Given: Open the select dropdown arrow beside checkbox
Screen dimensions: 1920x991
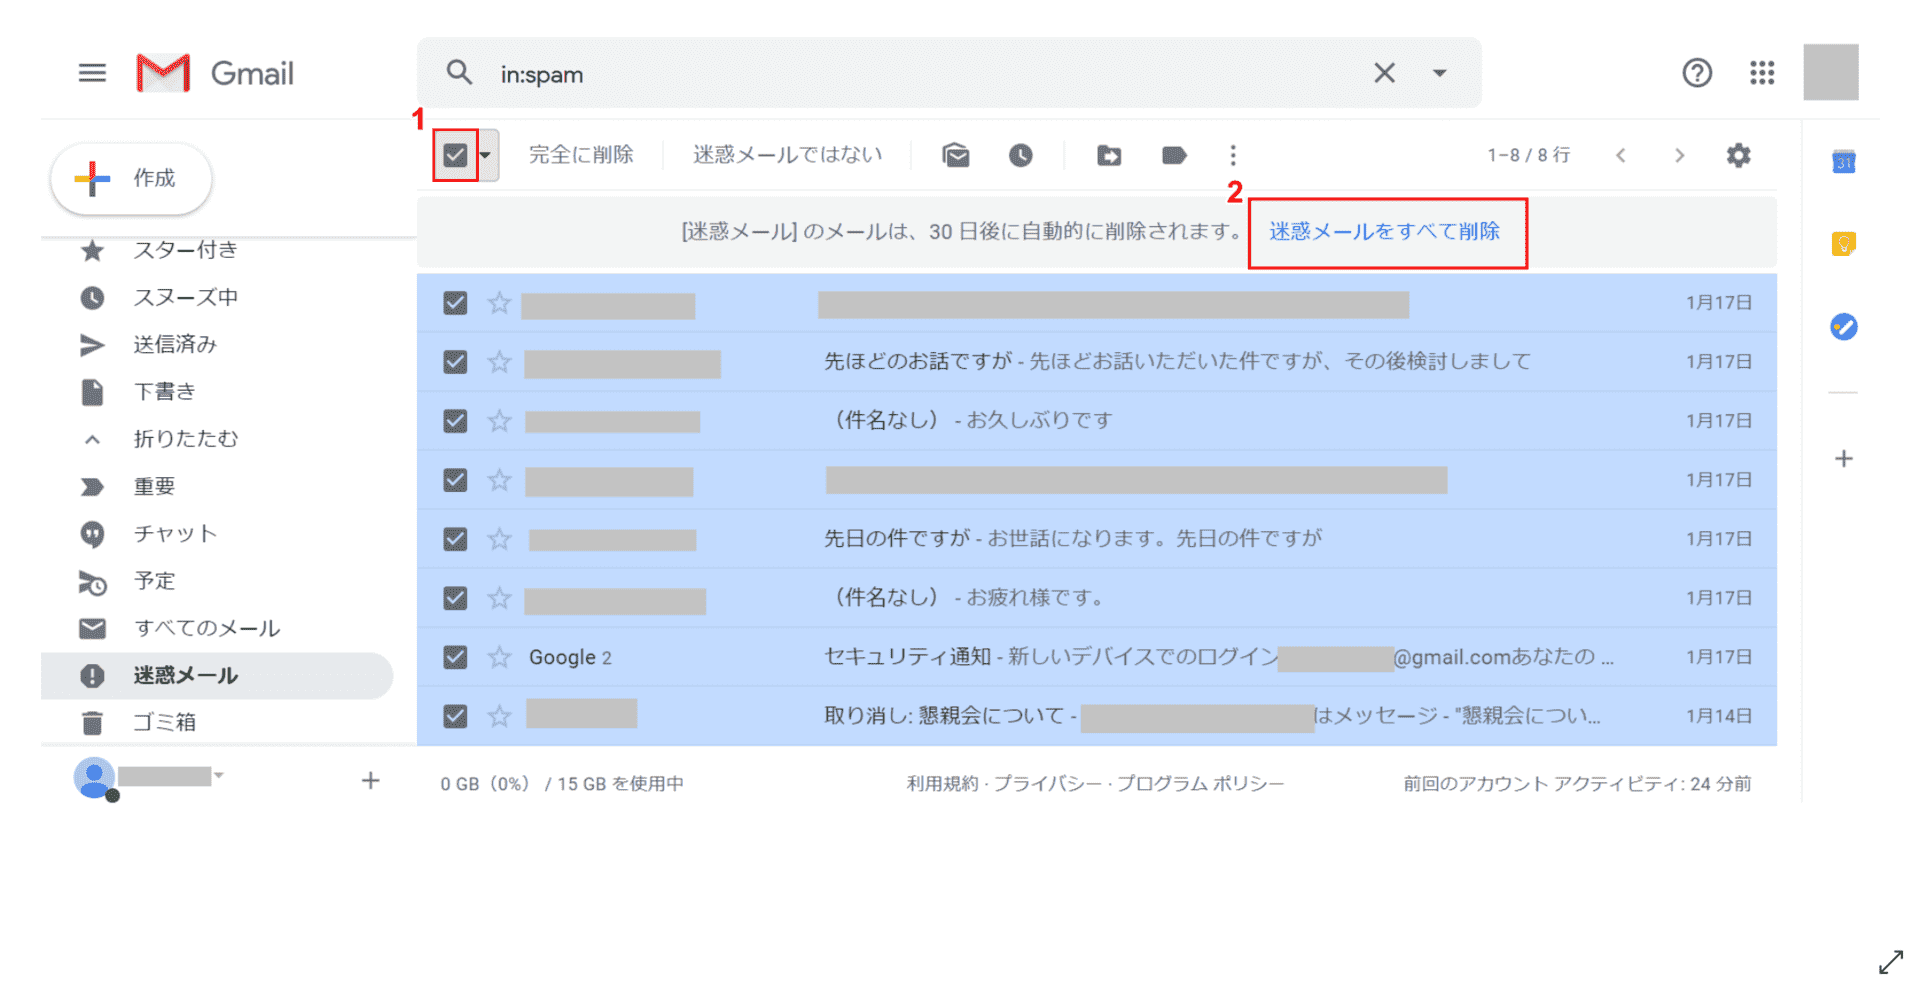Looking at the screenshot, I should (x=485, y=155).
